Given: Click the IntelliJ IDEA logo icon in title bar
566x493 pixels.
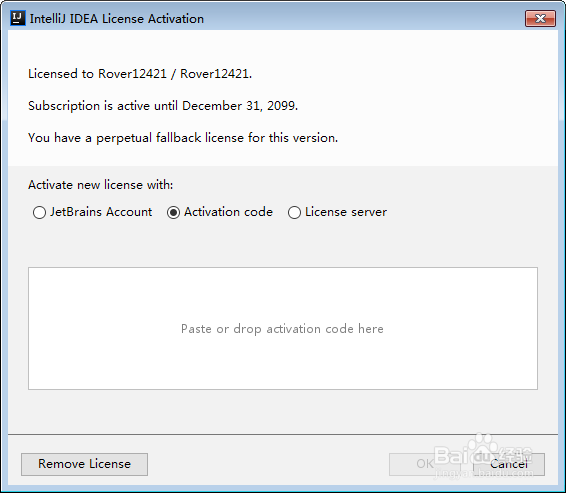Looking at the screenshot, I should [18, 18].
